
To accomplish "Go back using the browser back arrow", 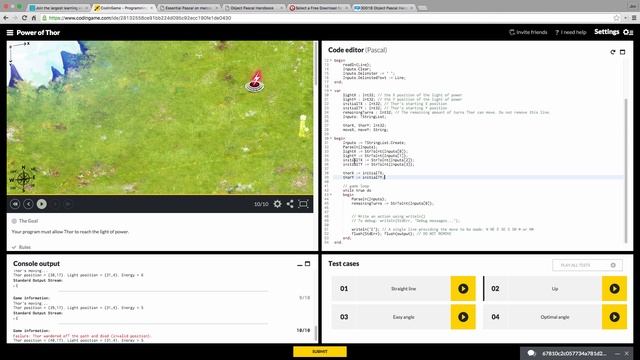I will [x=6, y=18].
